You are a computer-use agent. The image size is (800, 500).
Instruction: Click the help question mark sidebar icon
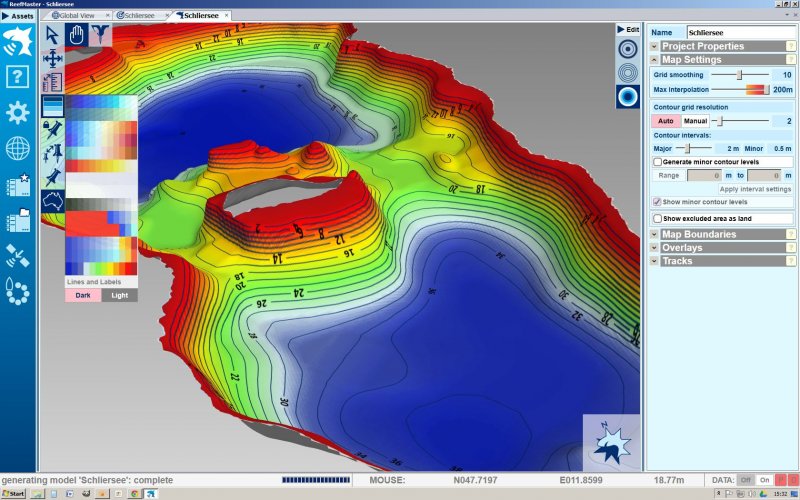point(17,77)
